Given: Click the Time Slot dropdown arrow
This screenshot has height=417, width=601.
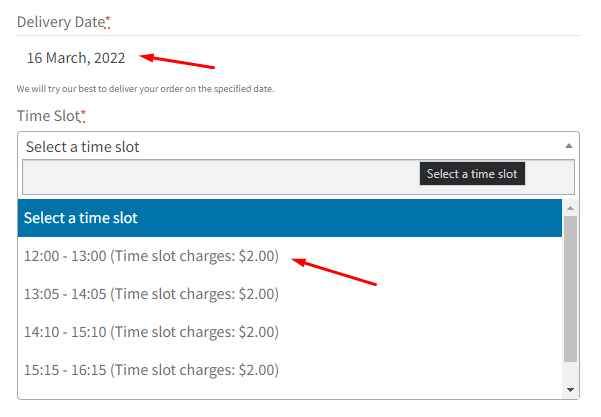Looking at the screenshot, I should pos(569,146).
